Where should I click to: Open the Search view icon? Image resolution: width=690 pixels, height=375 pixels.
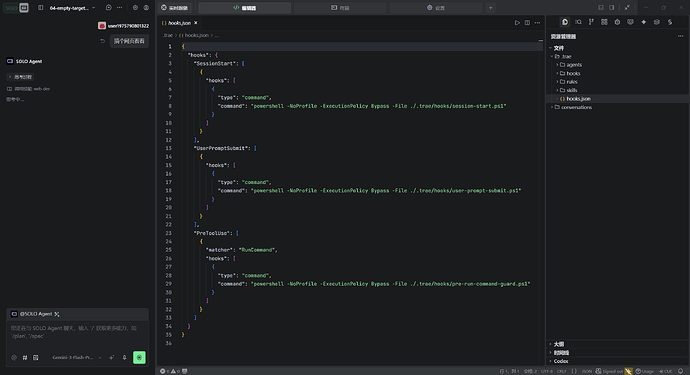(578, 22)
